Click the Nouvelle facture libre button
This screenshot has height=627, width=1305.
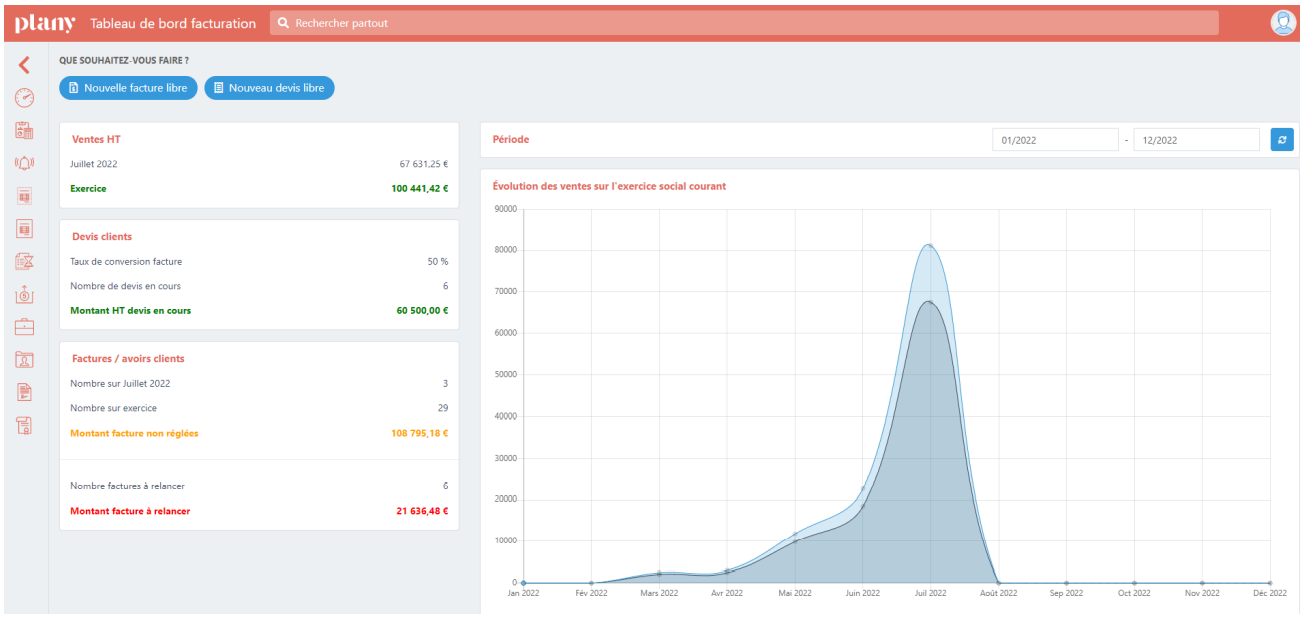[128, 88]
